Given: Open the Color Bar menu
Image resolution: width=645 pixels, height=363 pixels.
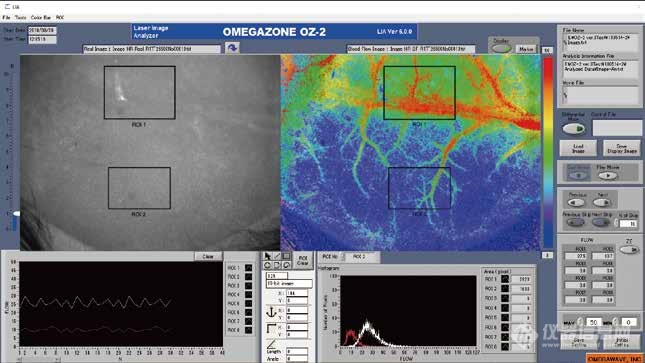Looking at the screenshot, I should coord(41,18).
